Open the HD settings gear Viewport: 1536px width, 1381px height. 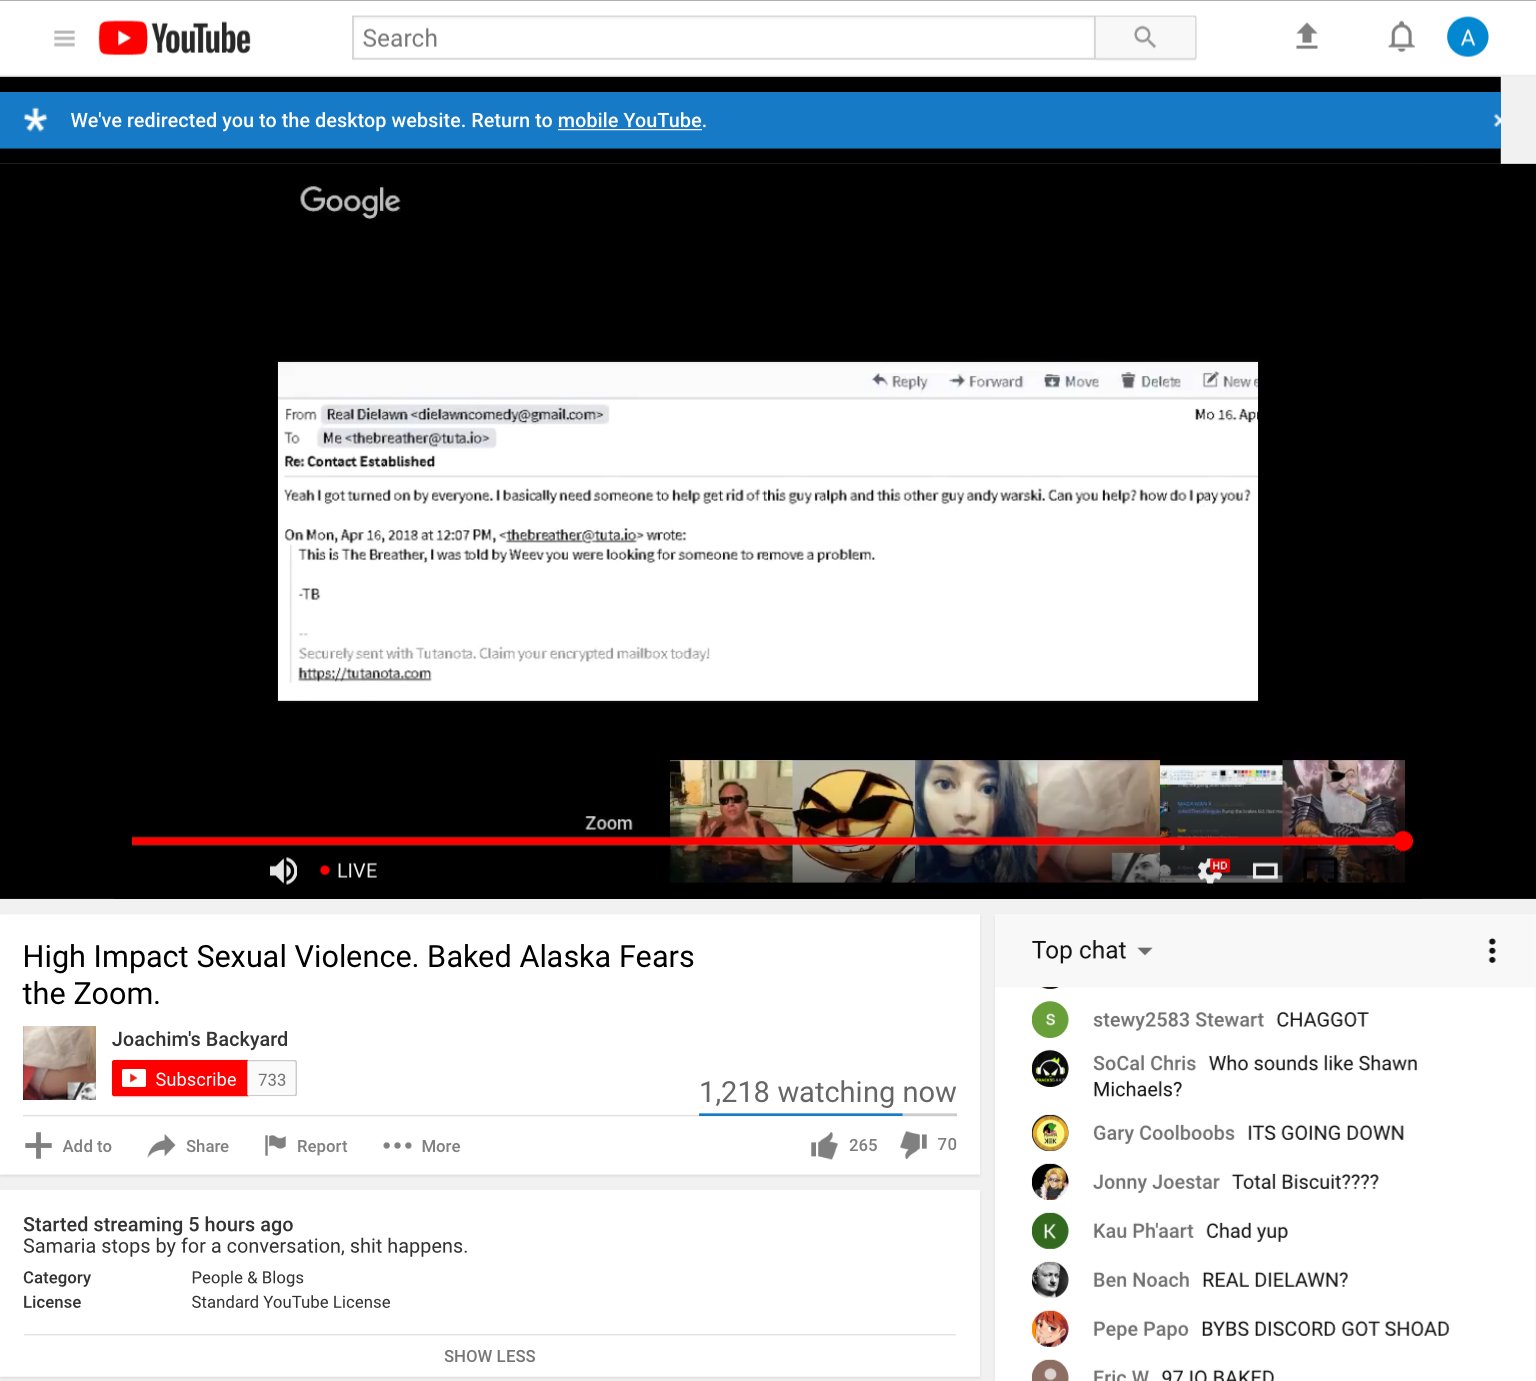click(1211, 871)
